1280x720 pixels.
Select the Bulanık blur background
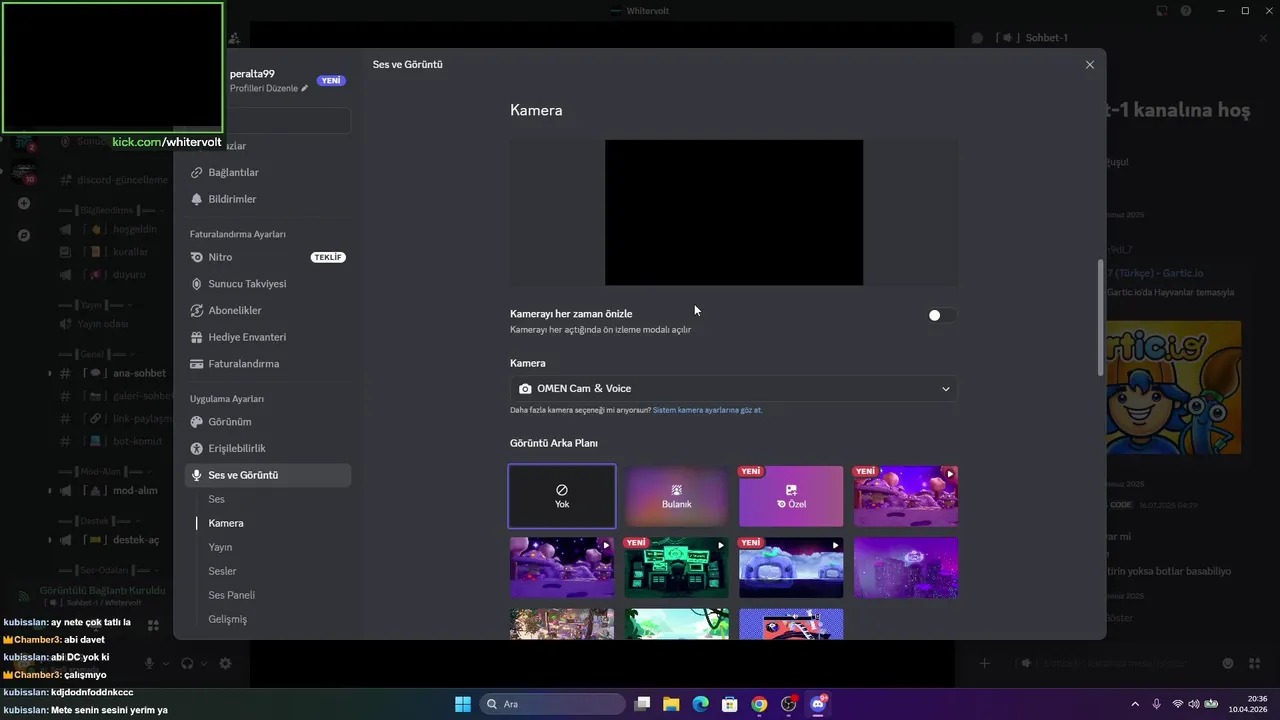[677, 496]
